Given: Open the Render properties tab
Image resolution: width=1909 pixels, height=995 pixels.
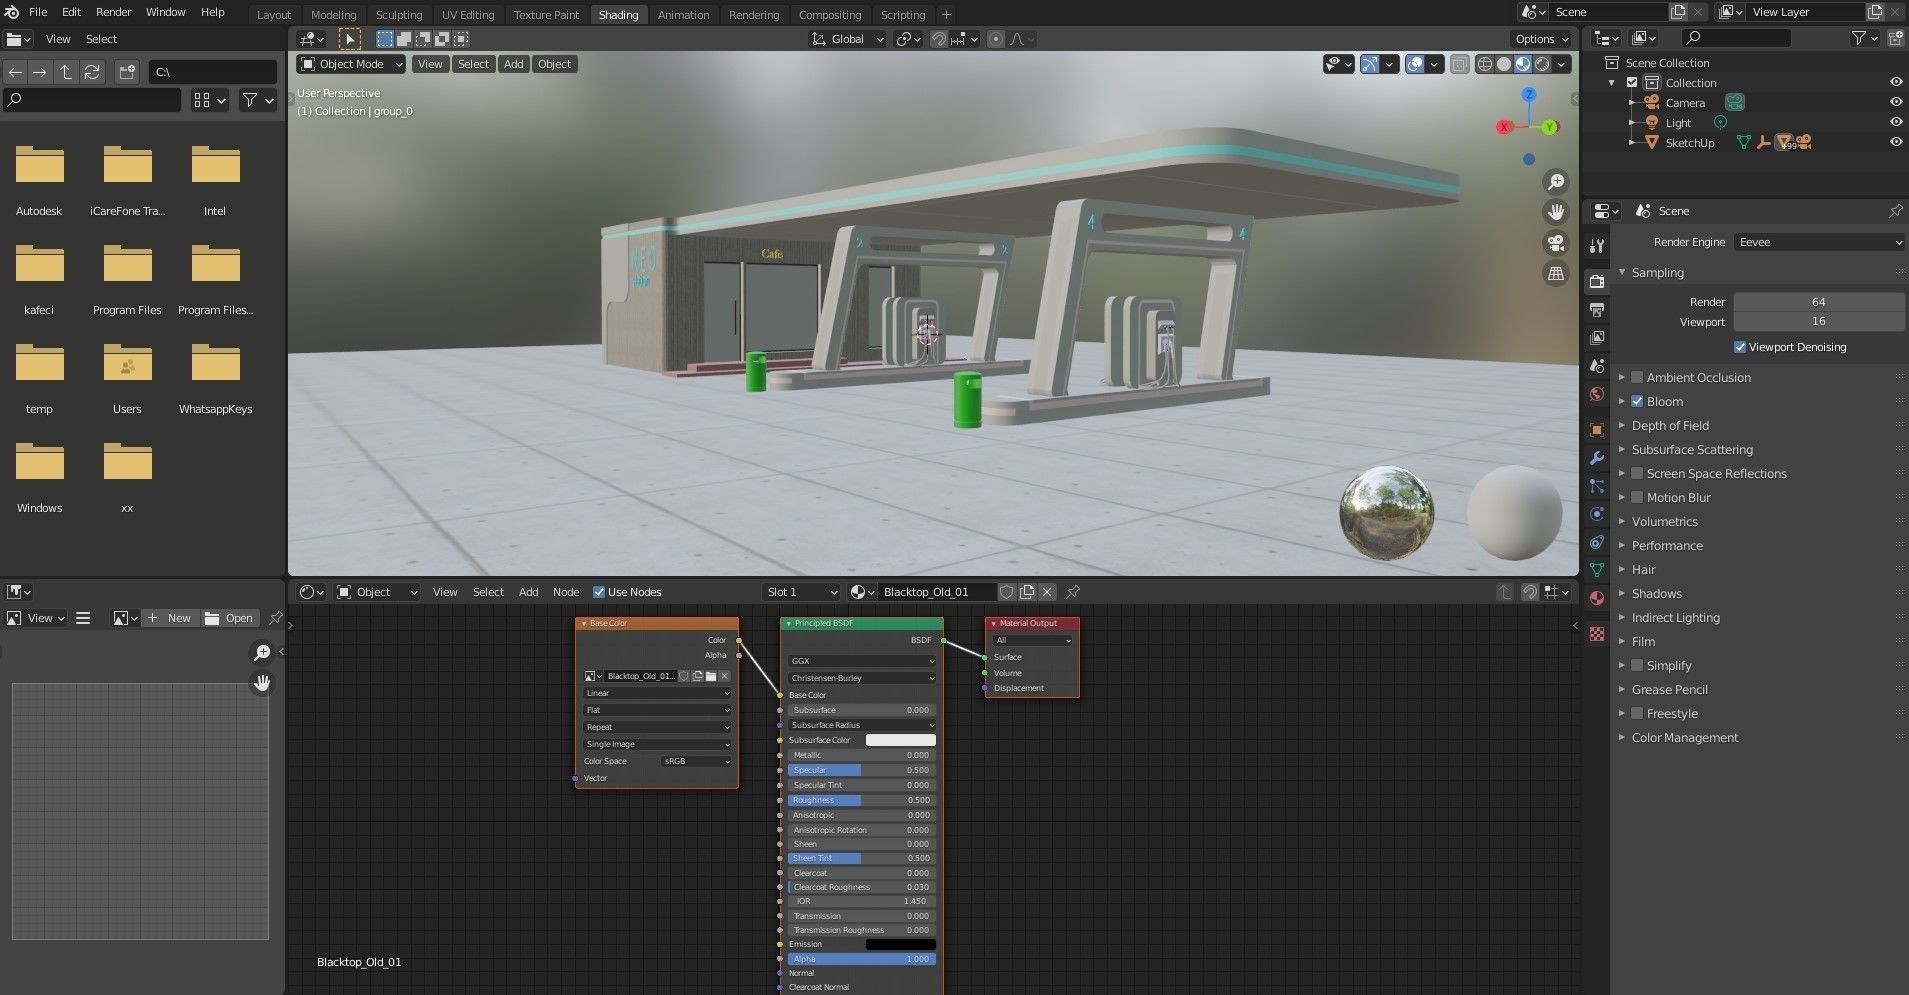Looking at the screenshot, I should pyautogui.click(x=1597, y=282).
